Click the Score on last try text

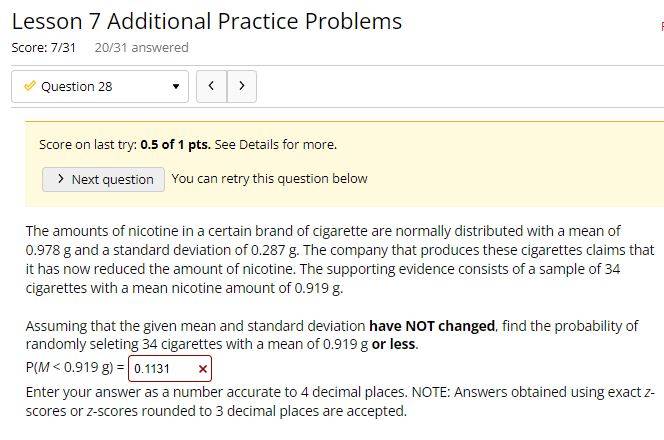pyautogui.click(x=88, y=145)
